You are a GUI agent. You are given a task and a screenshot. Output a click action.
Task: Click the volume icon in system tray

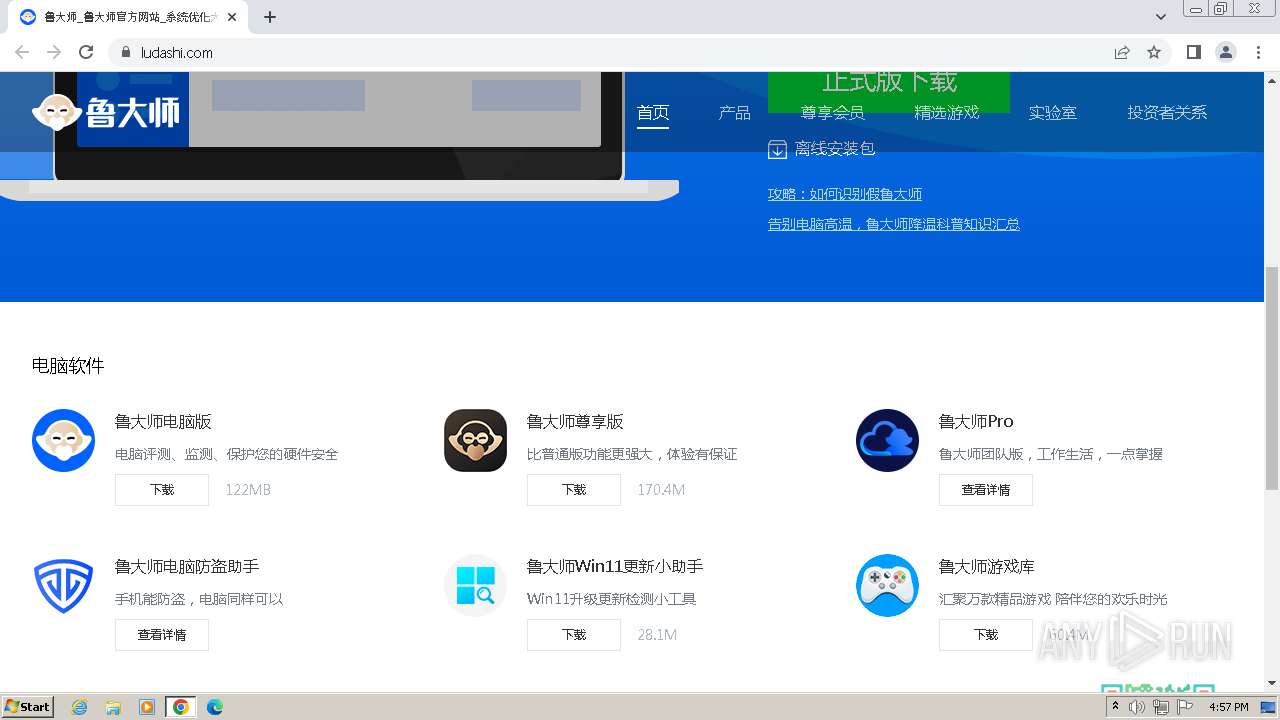(x=1137, y=707)
